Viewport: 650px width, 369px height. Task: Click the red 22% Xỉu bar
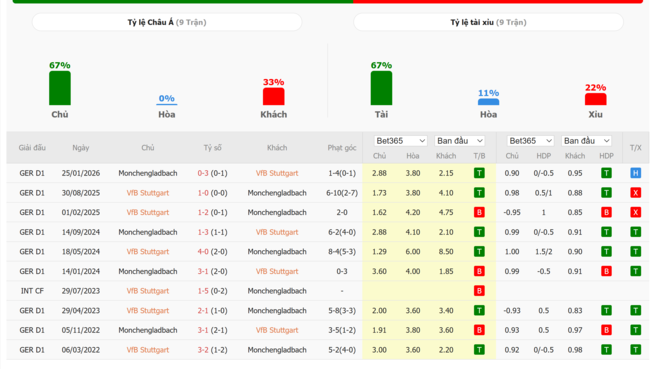[x=595, y=99]
